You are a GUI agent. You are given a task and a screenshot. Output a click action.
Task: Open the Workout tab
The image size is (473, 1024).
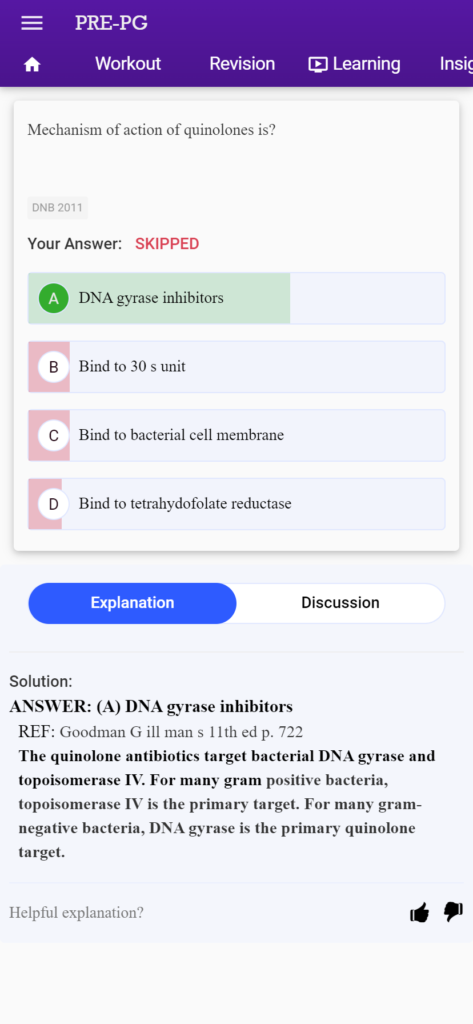point(128,64)
